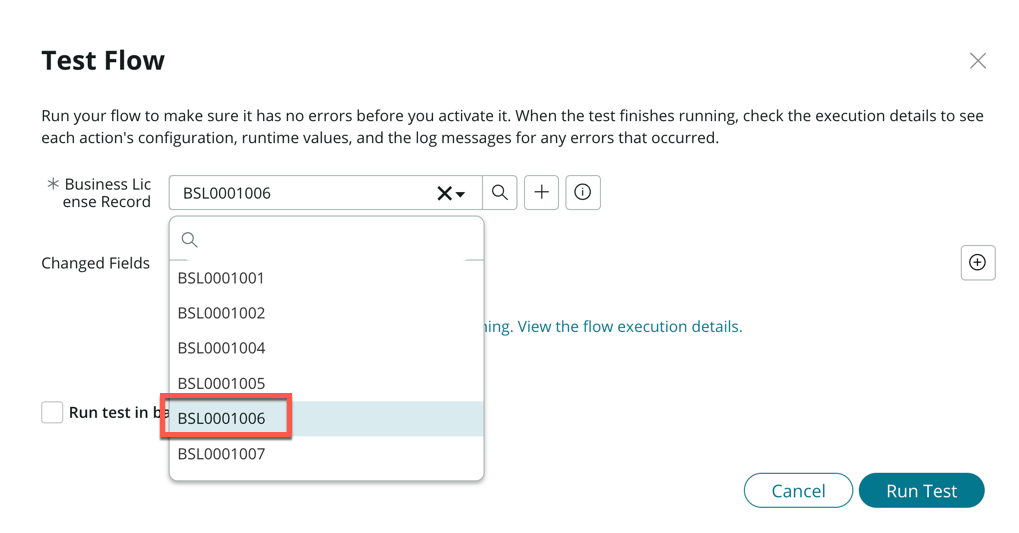Choose record BSL0001002
1019x533 pixels.
coord(221,313)
